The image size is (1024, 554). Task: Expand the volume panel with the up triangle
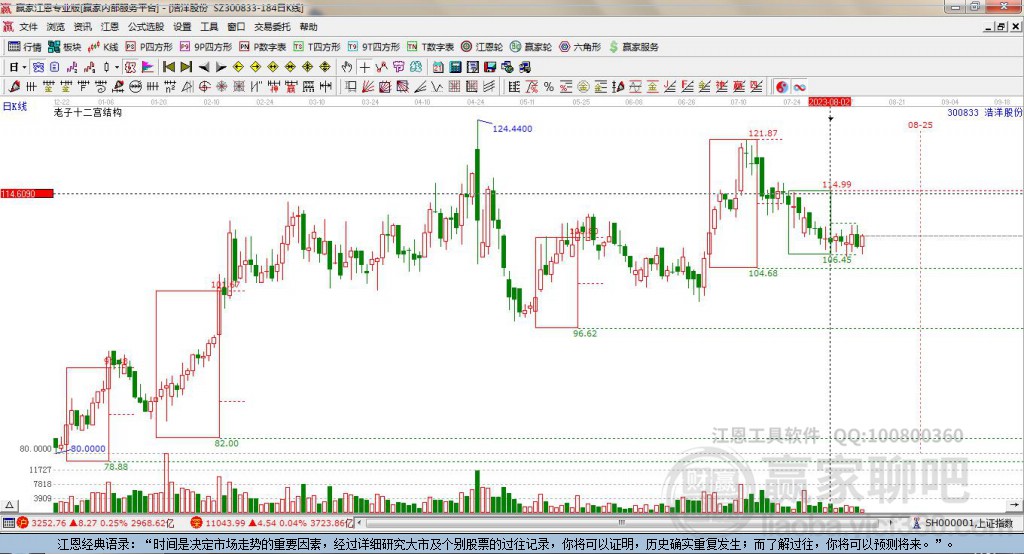pyautogui.click(x=9, y=505)
